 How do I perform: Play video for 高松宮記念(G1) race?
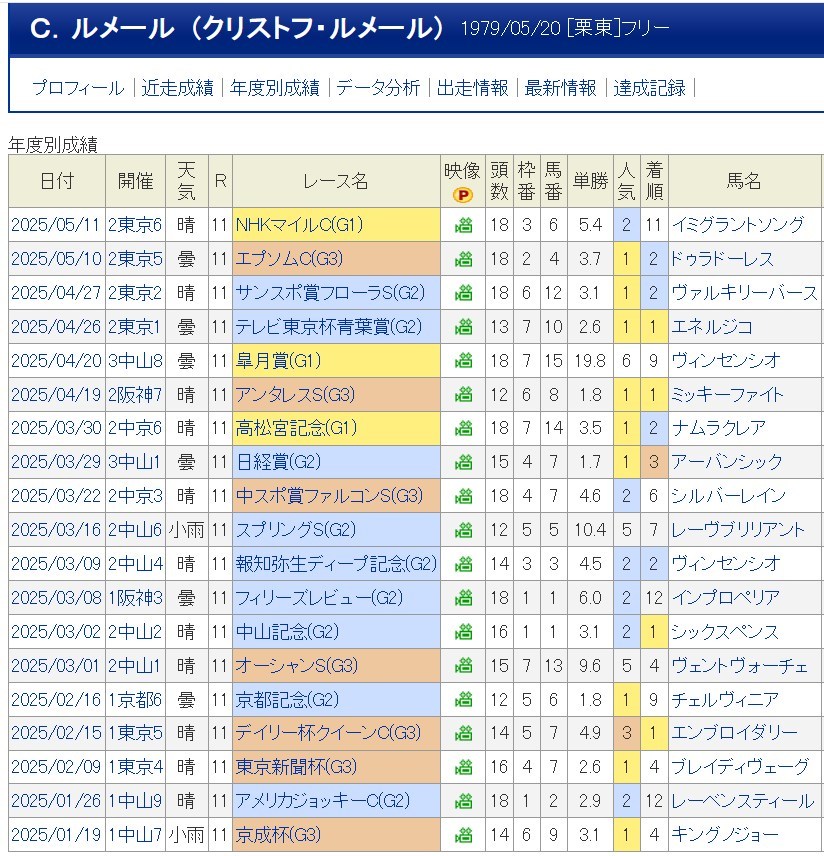click(463, 429)
